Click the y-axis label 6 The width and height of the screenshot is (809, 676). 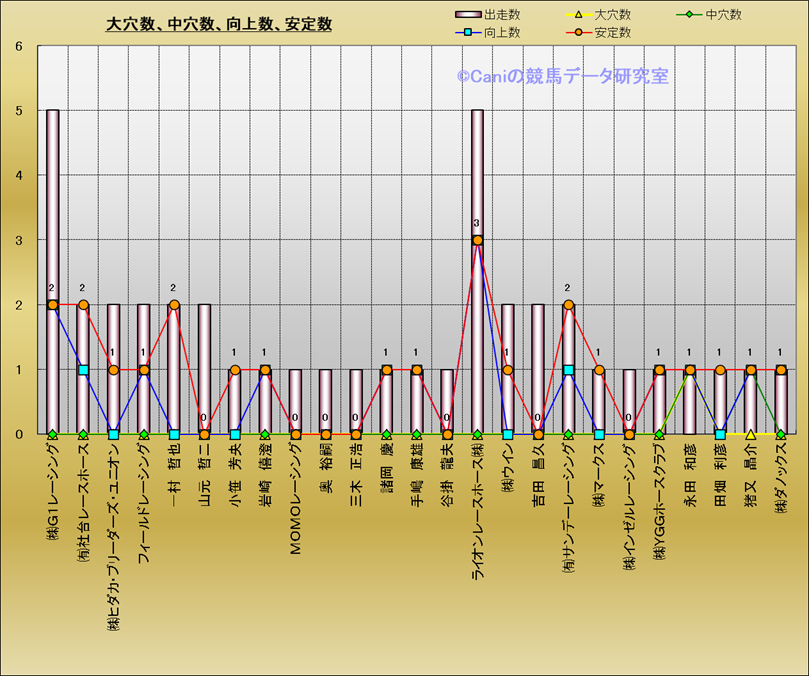(18, 46)
